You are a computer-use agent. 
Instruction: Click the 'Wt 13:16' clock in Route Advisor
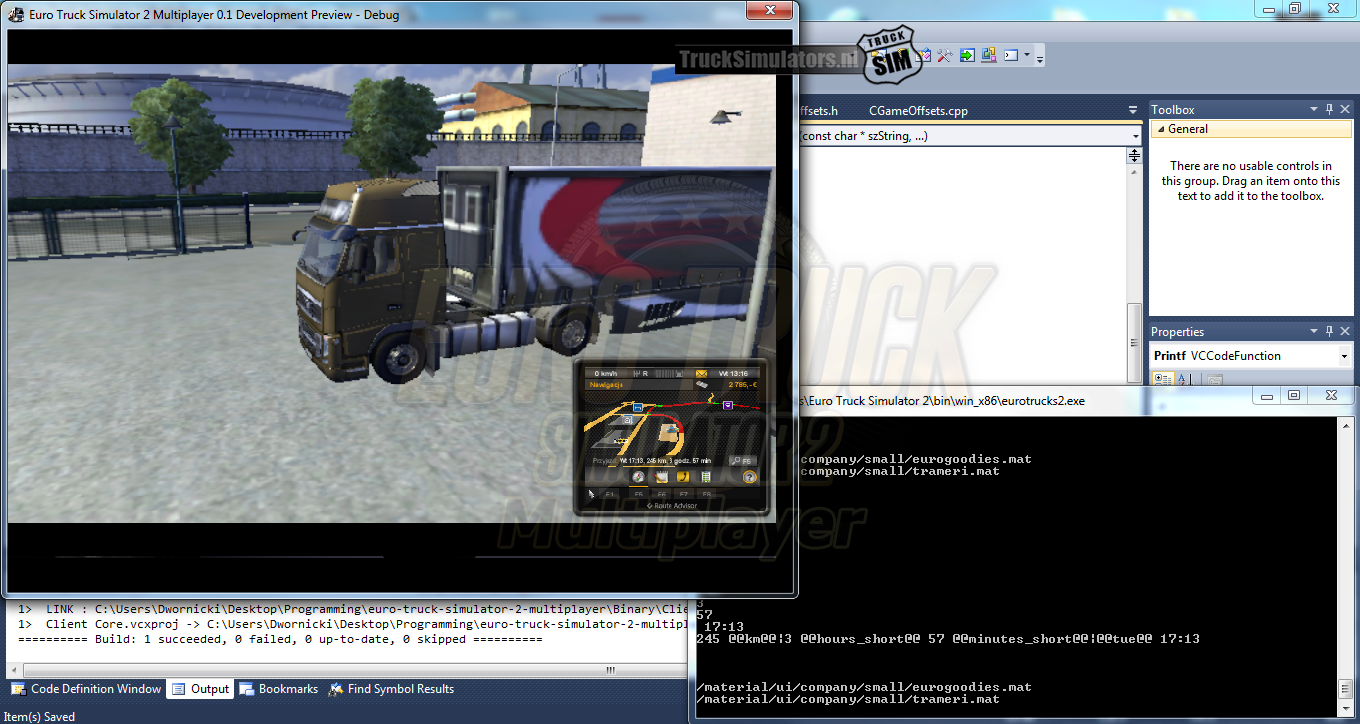[x=735, y=373]
